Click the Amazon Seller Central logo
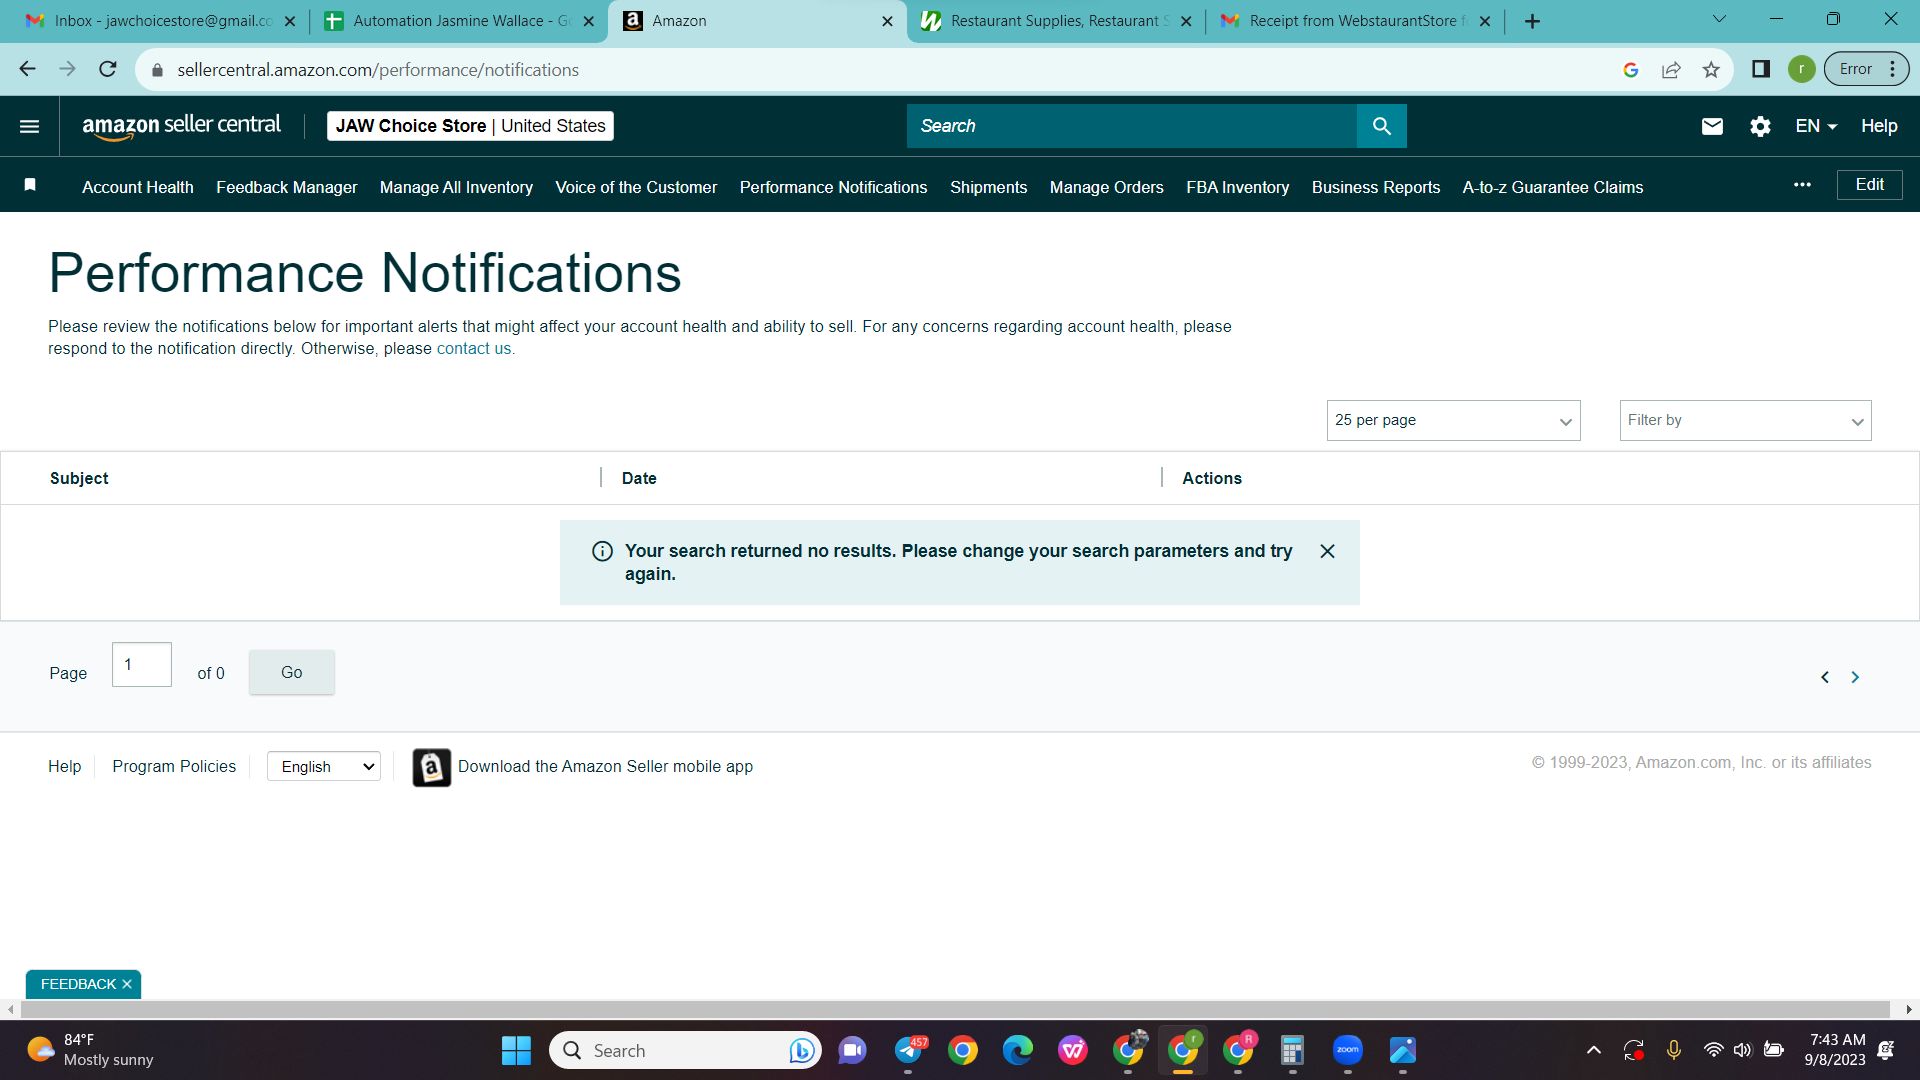 (x=181, y=126)
